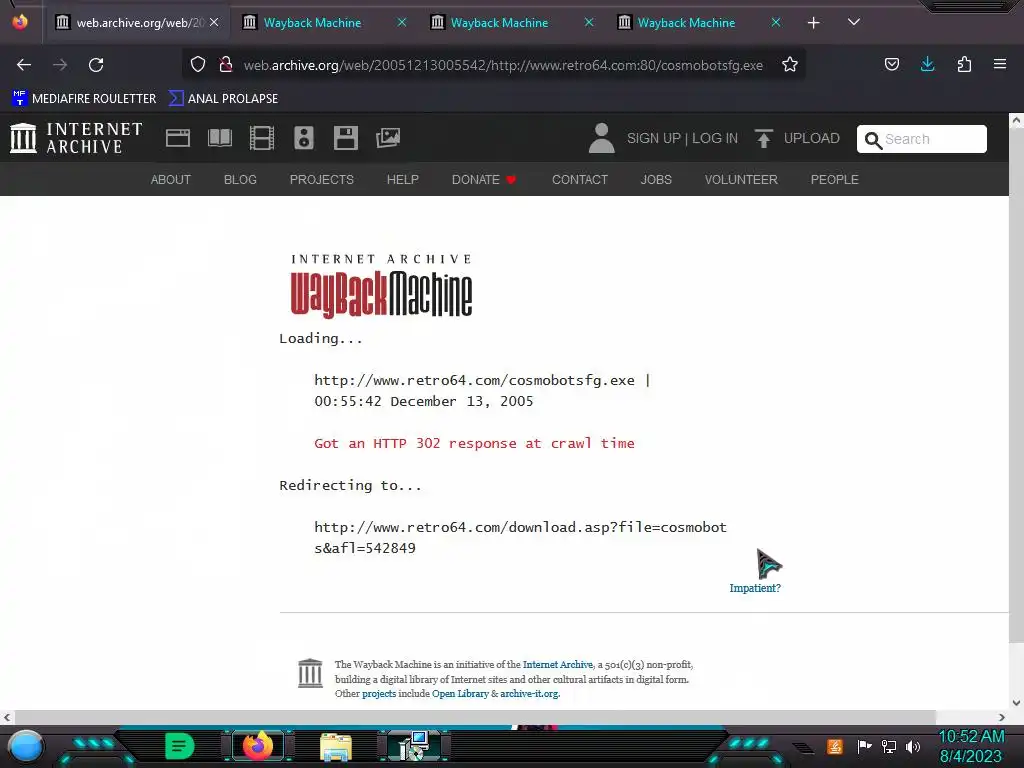Open the clock showing 10:52 AM

[971, 746]
